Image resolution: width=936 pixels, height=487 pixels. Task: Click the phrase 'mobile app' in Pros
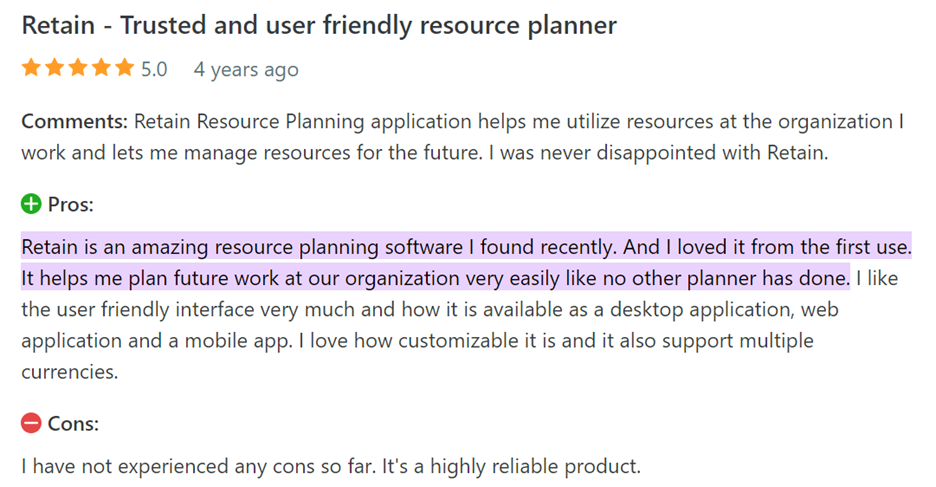(236, 341)
